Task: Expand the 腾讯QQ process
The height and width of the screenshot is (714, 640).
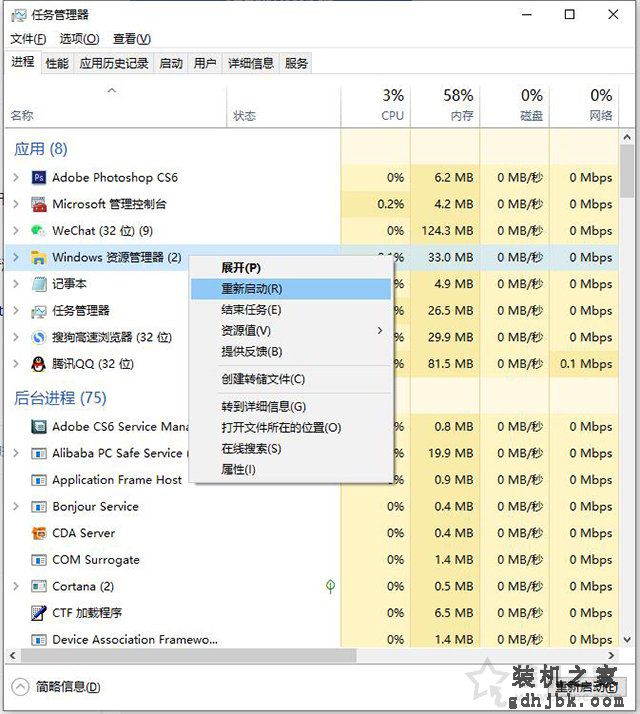Action: [16, 364]
